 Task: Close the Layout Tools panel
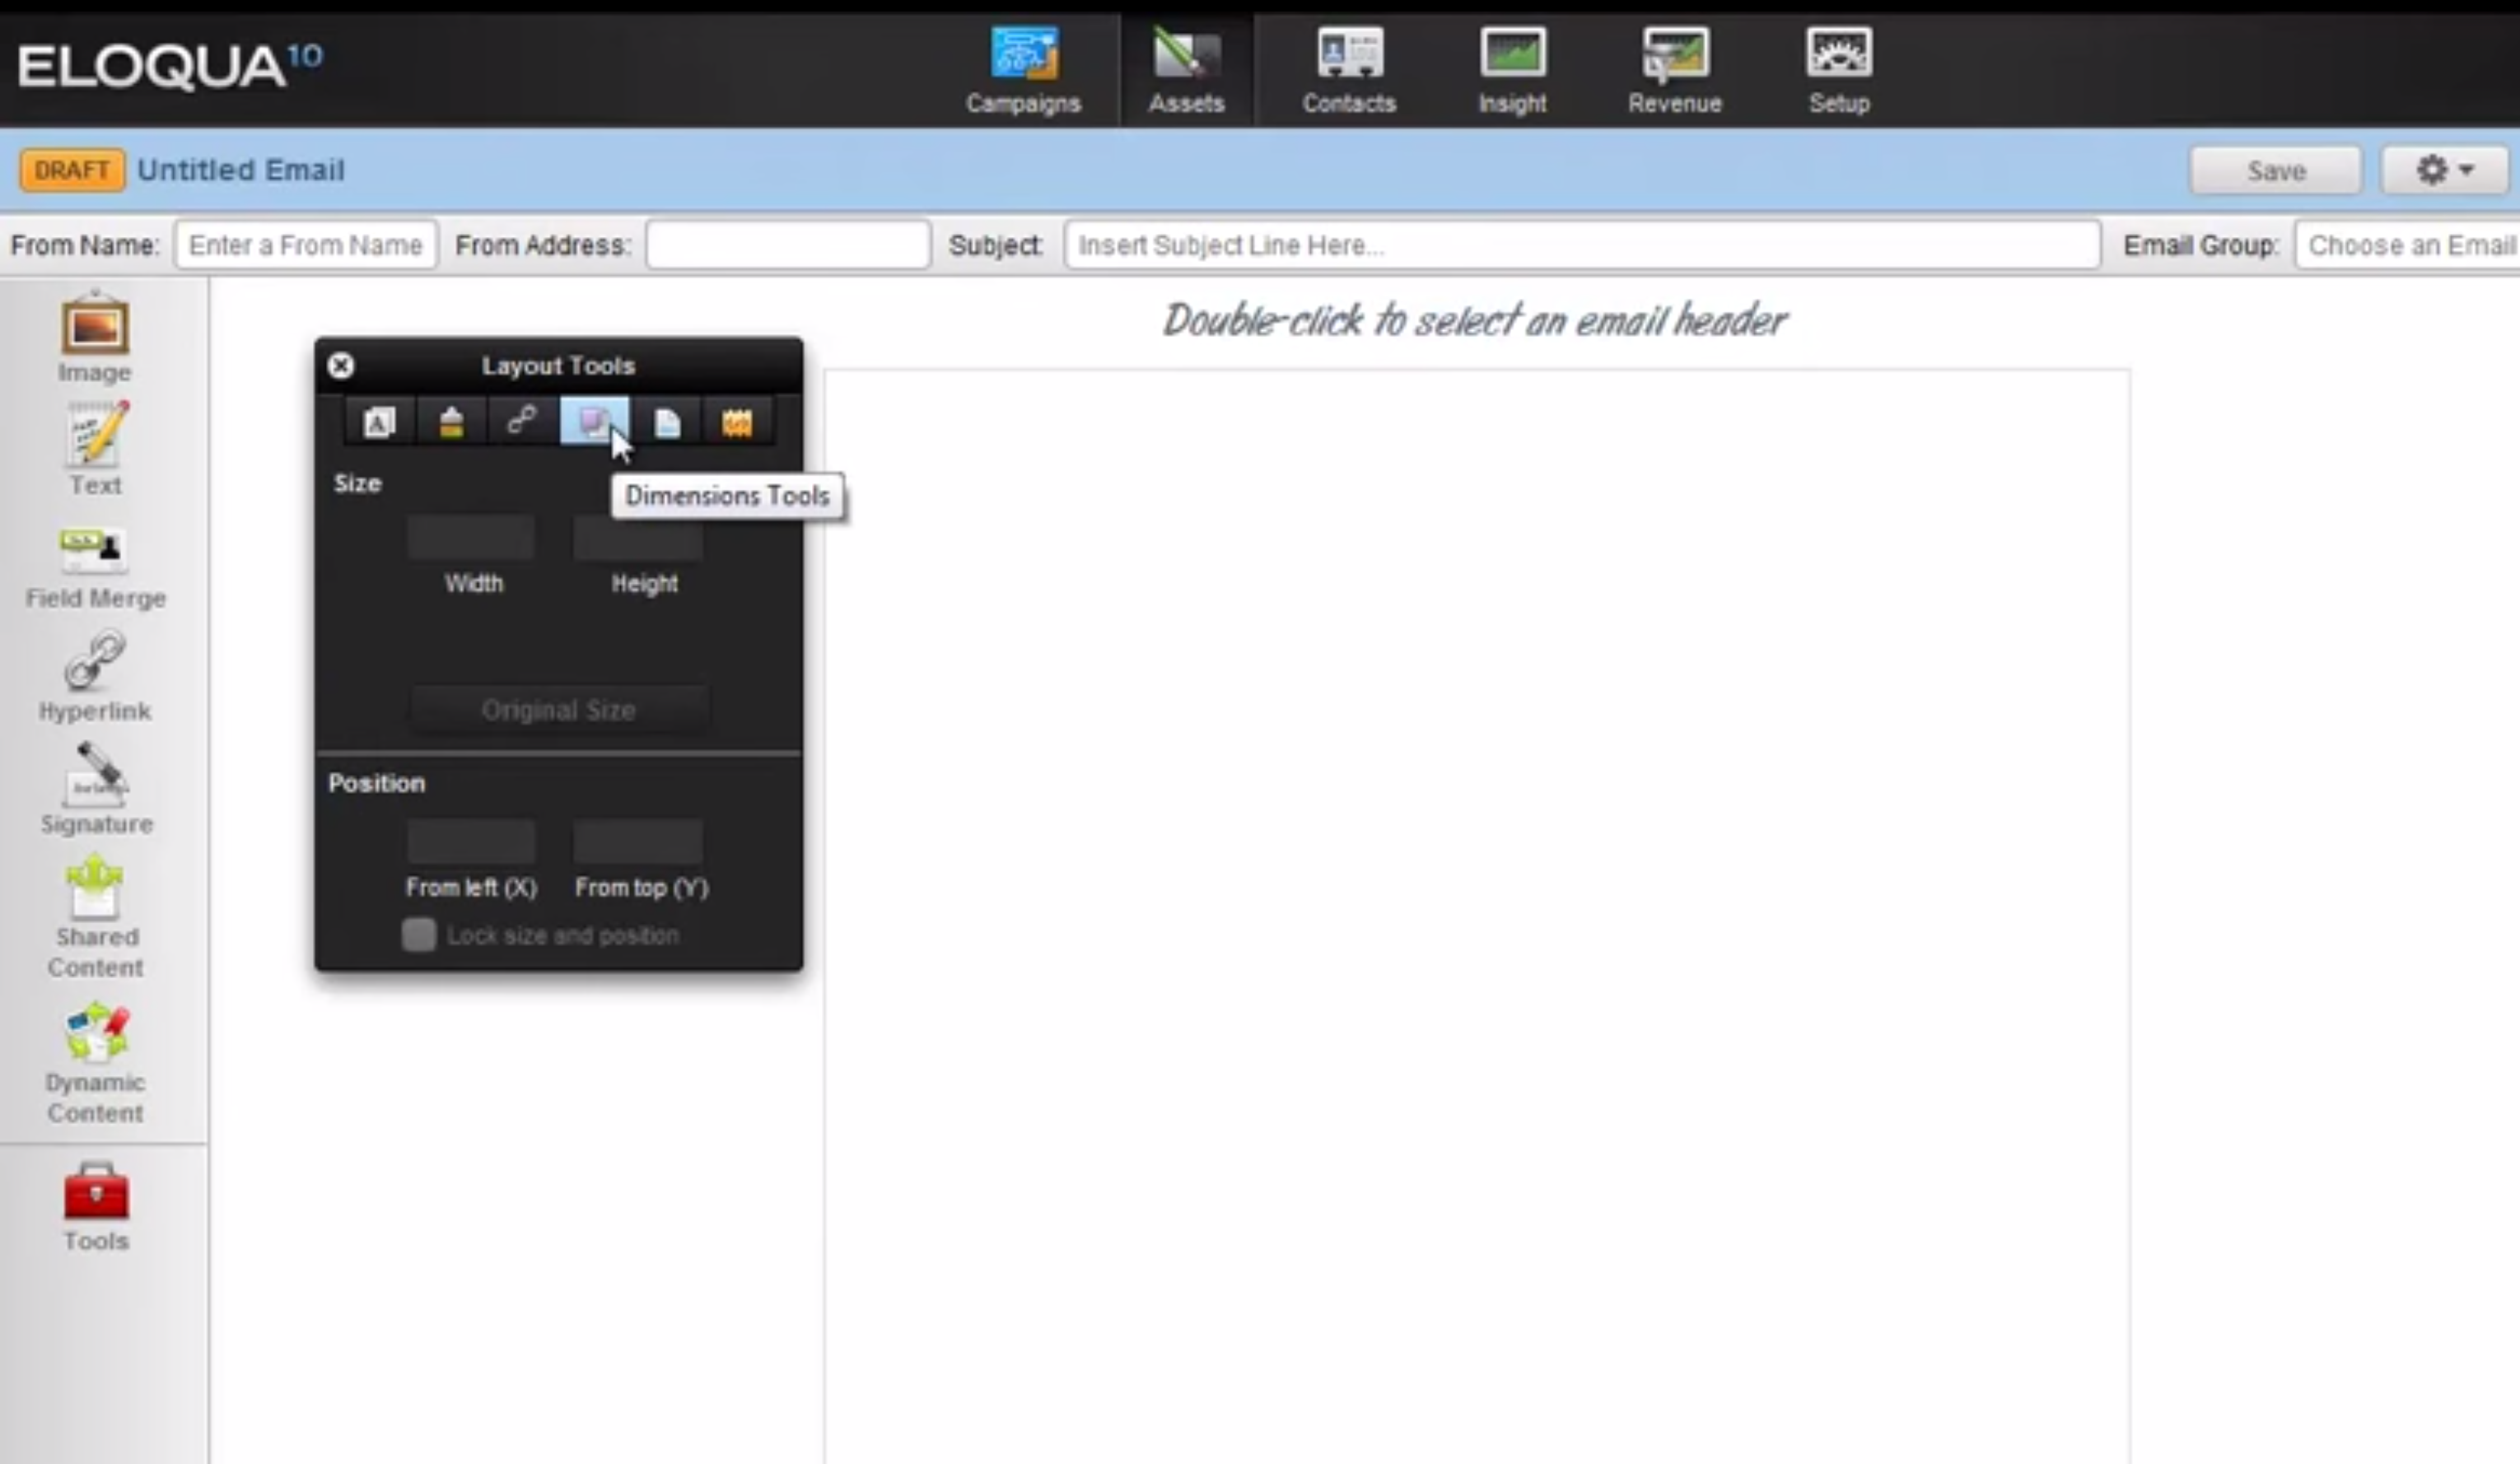coord(341,366)
